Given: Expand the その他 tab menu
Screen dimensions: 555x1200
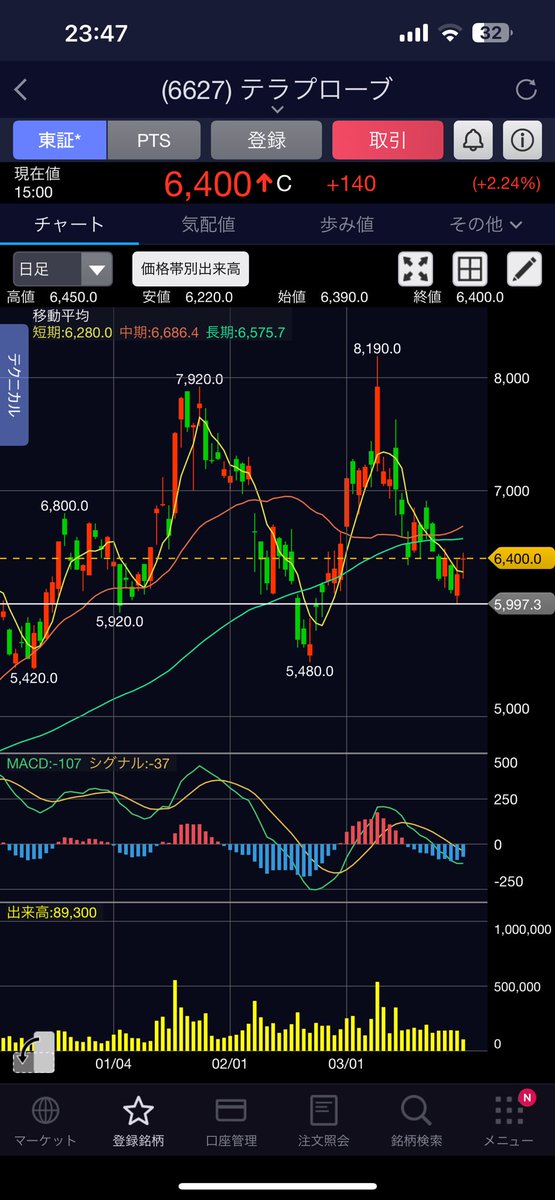Looking at the screenshot, I should tap(486, 224).
